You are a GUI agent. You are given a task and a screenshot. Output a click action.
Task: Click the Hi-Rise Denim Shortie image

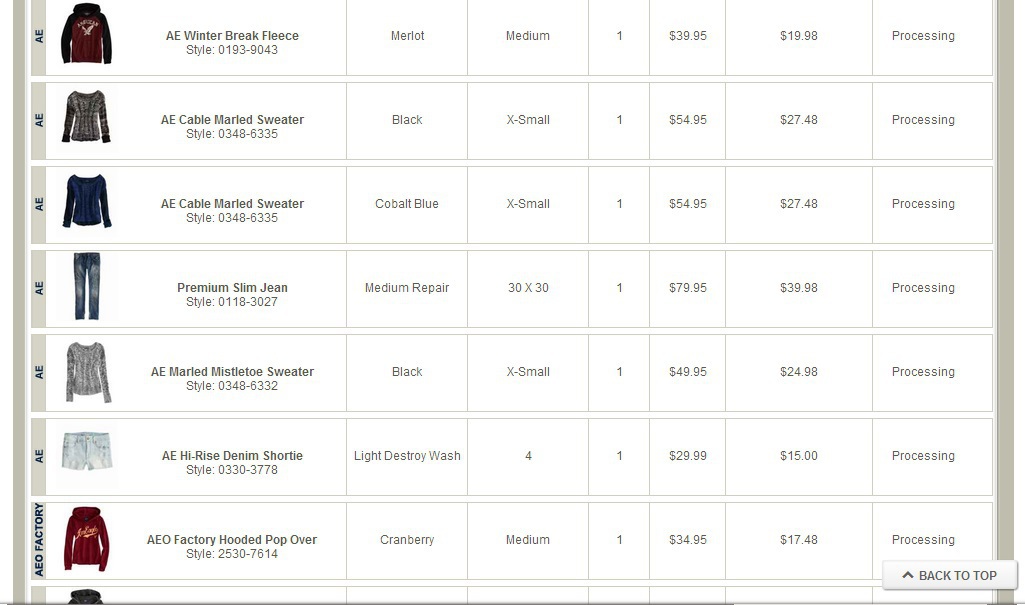(x=87, y=452)
